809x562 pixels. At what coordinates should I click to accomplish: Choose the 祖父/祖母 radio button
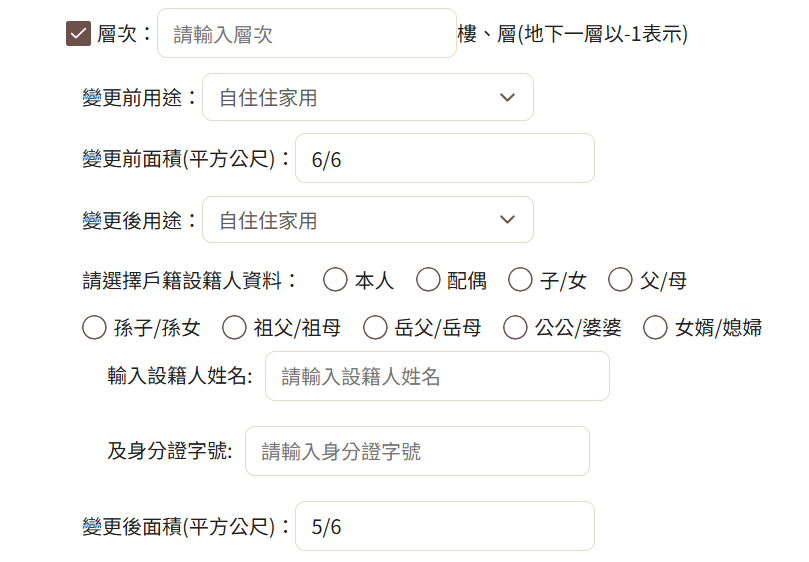coord(234,327)
